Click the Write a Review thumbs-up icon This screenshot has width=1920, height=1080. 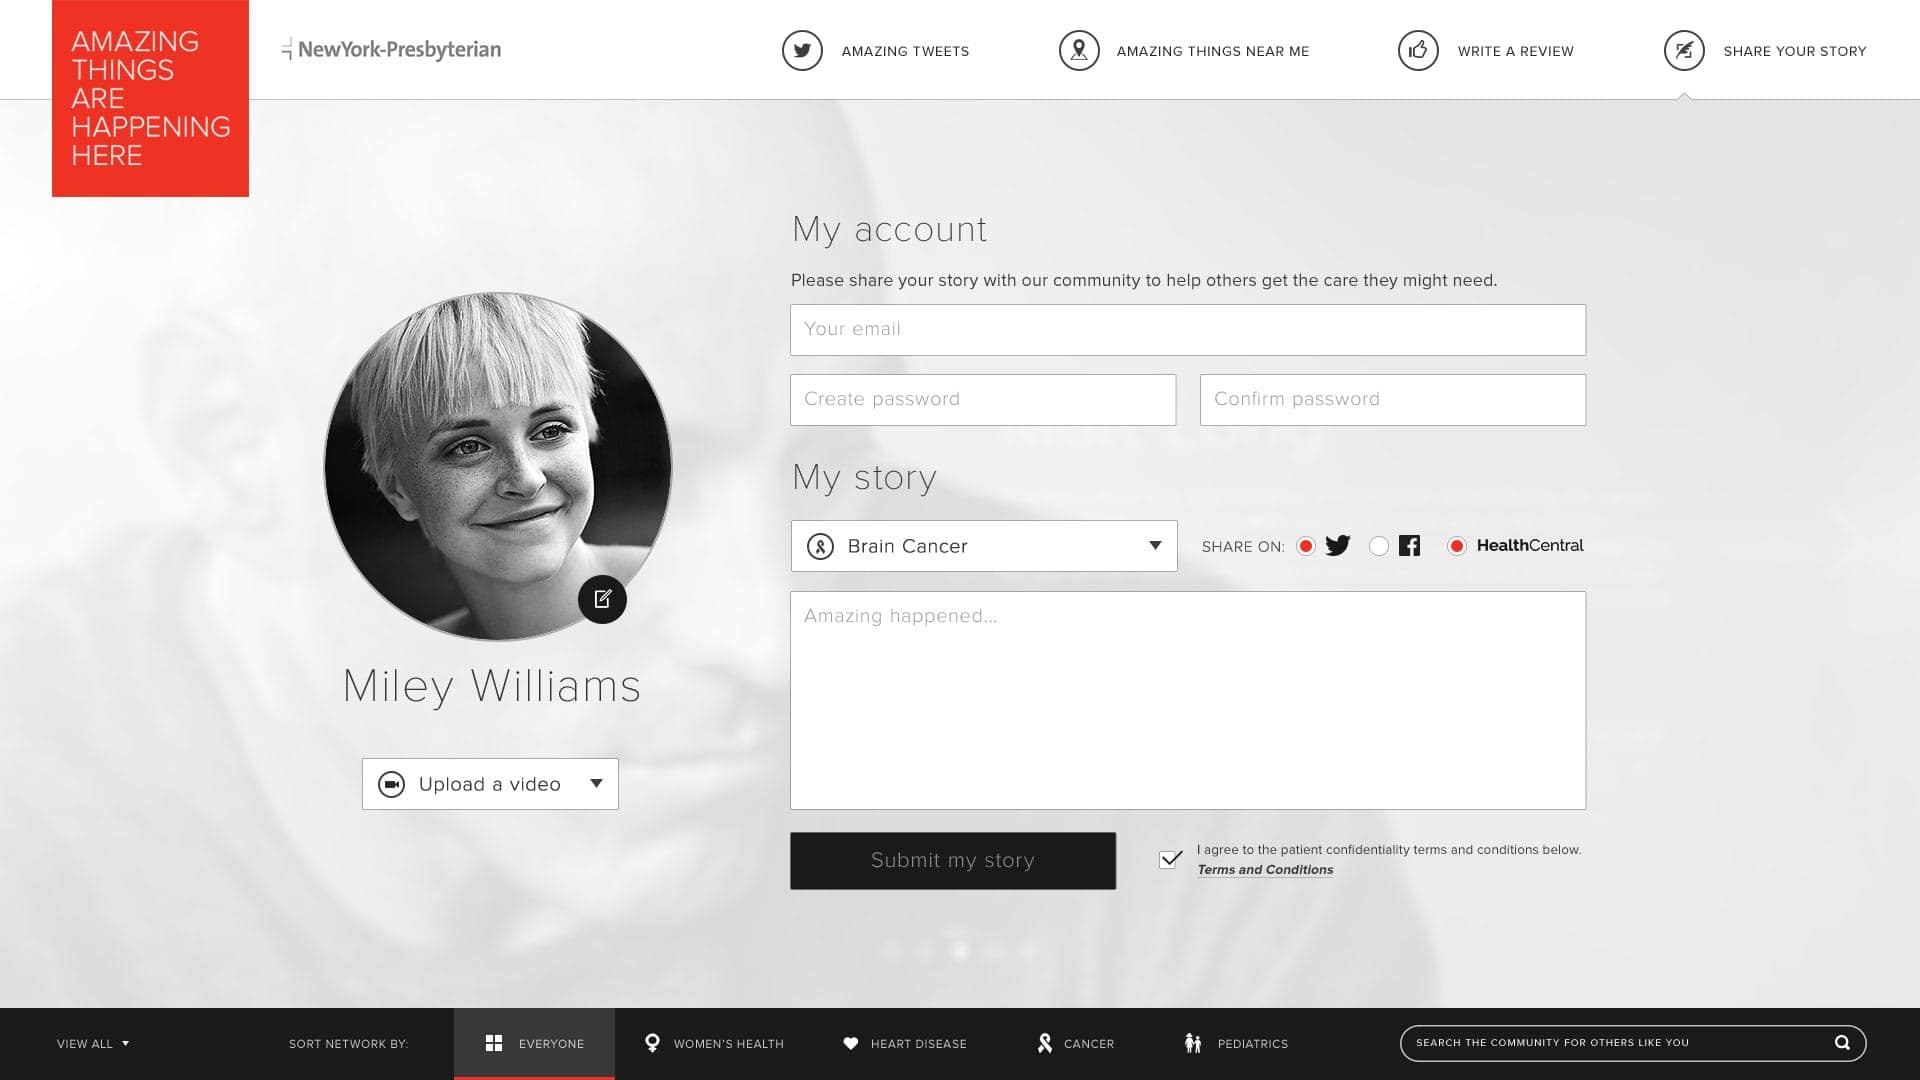click(1417, 51)
